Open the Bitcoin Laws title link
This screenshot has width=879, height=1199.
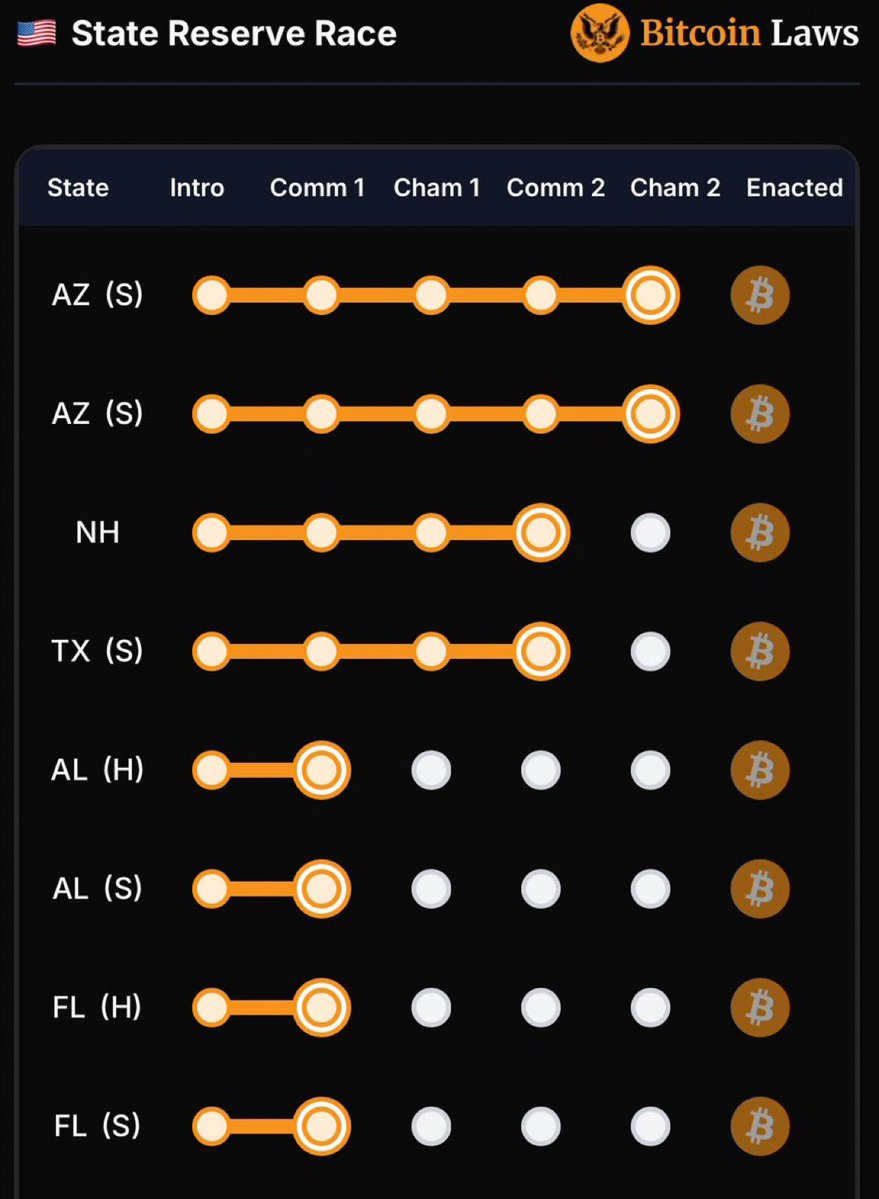click(x=749, y=33)
